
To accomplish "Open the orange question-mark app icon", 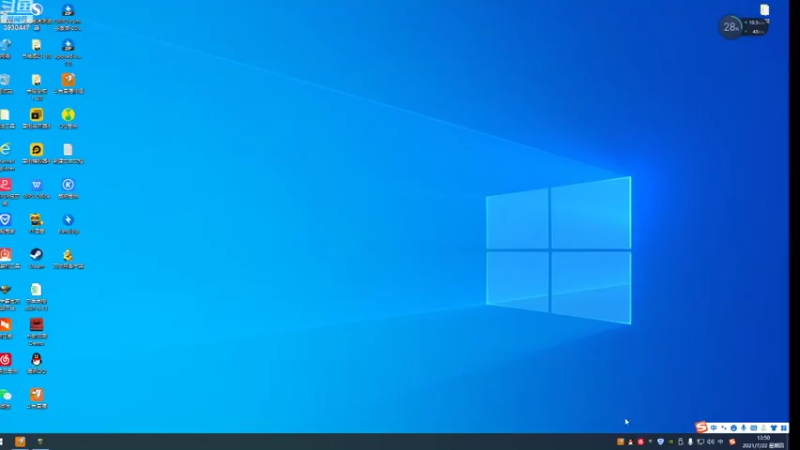I will coord(68,80).
